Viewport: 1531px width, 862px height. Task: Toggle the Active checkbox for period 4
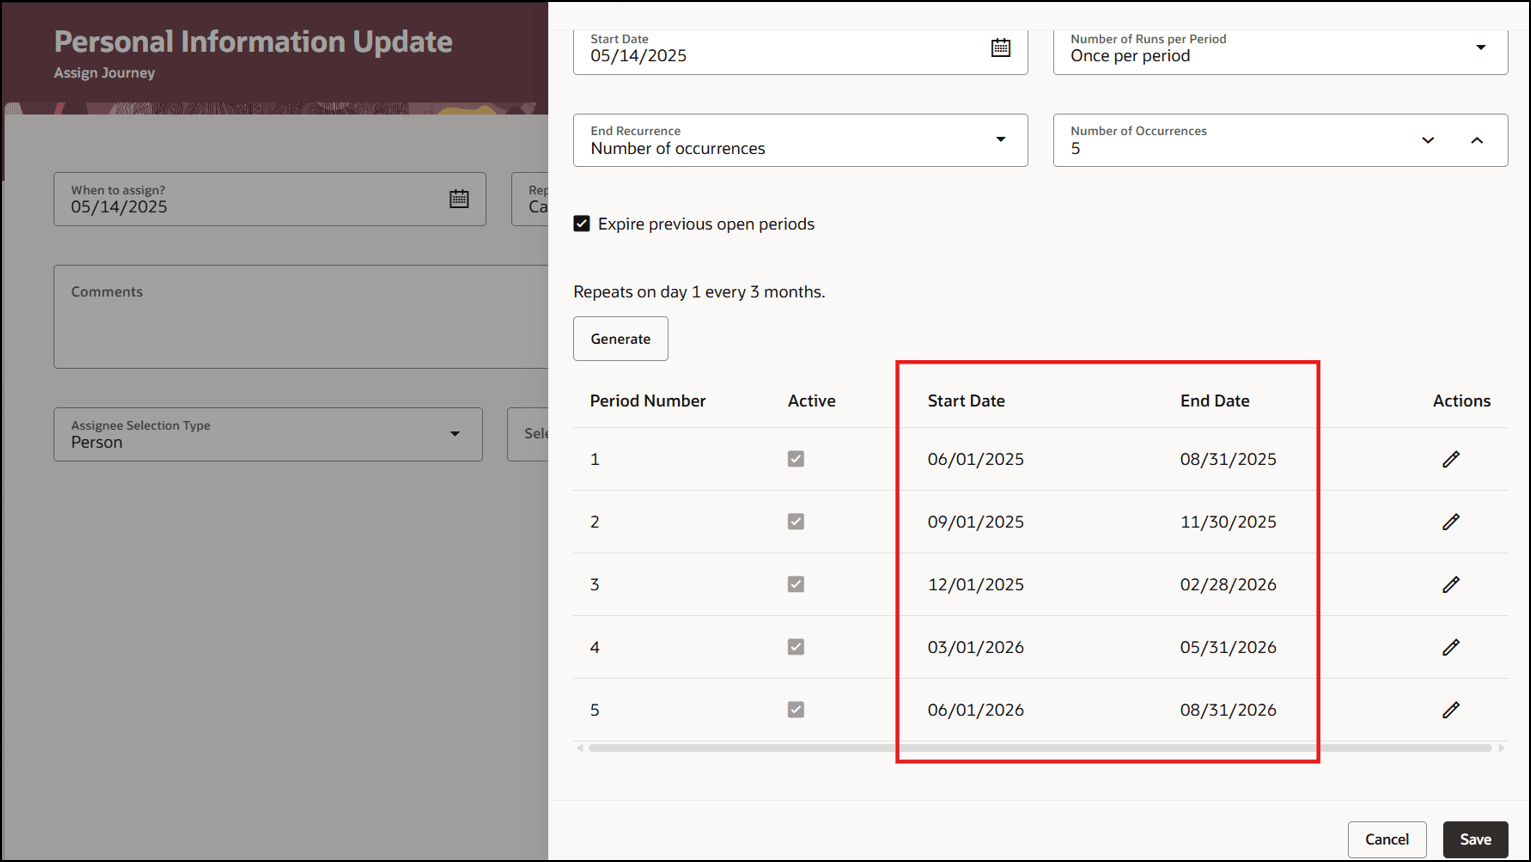[796, 647]
